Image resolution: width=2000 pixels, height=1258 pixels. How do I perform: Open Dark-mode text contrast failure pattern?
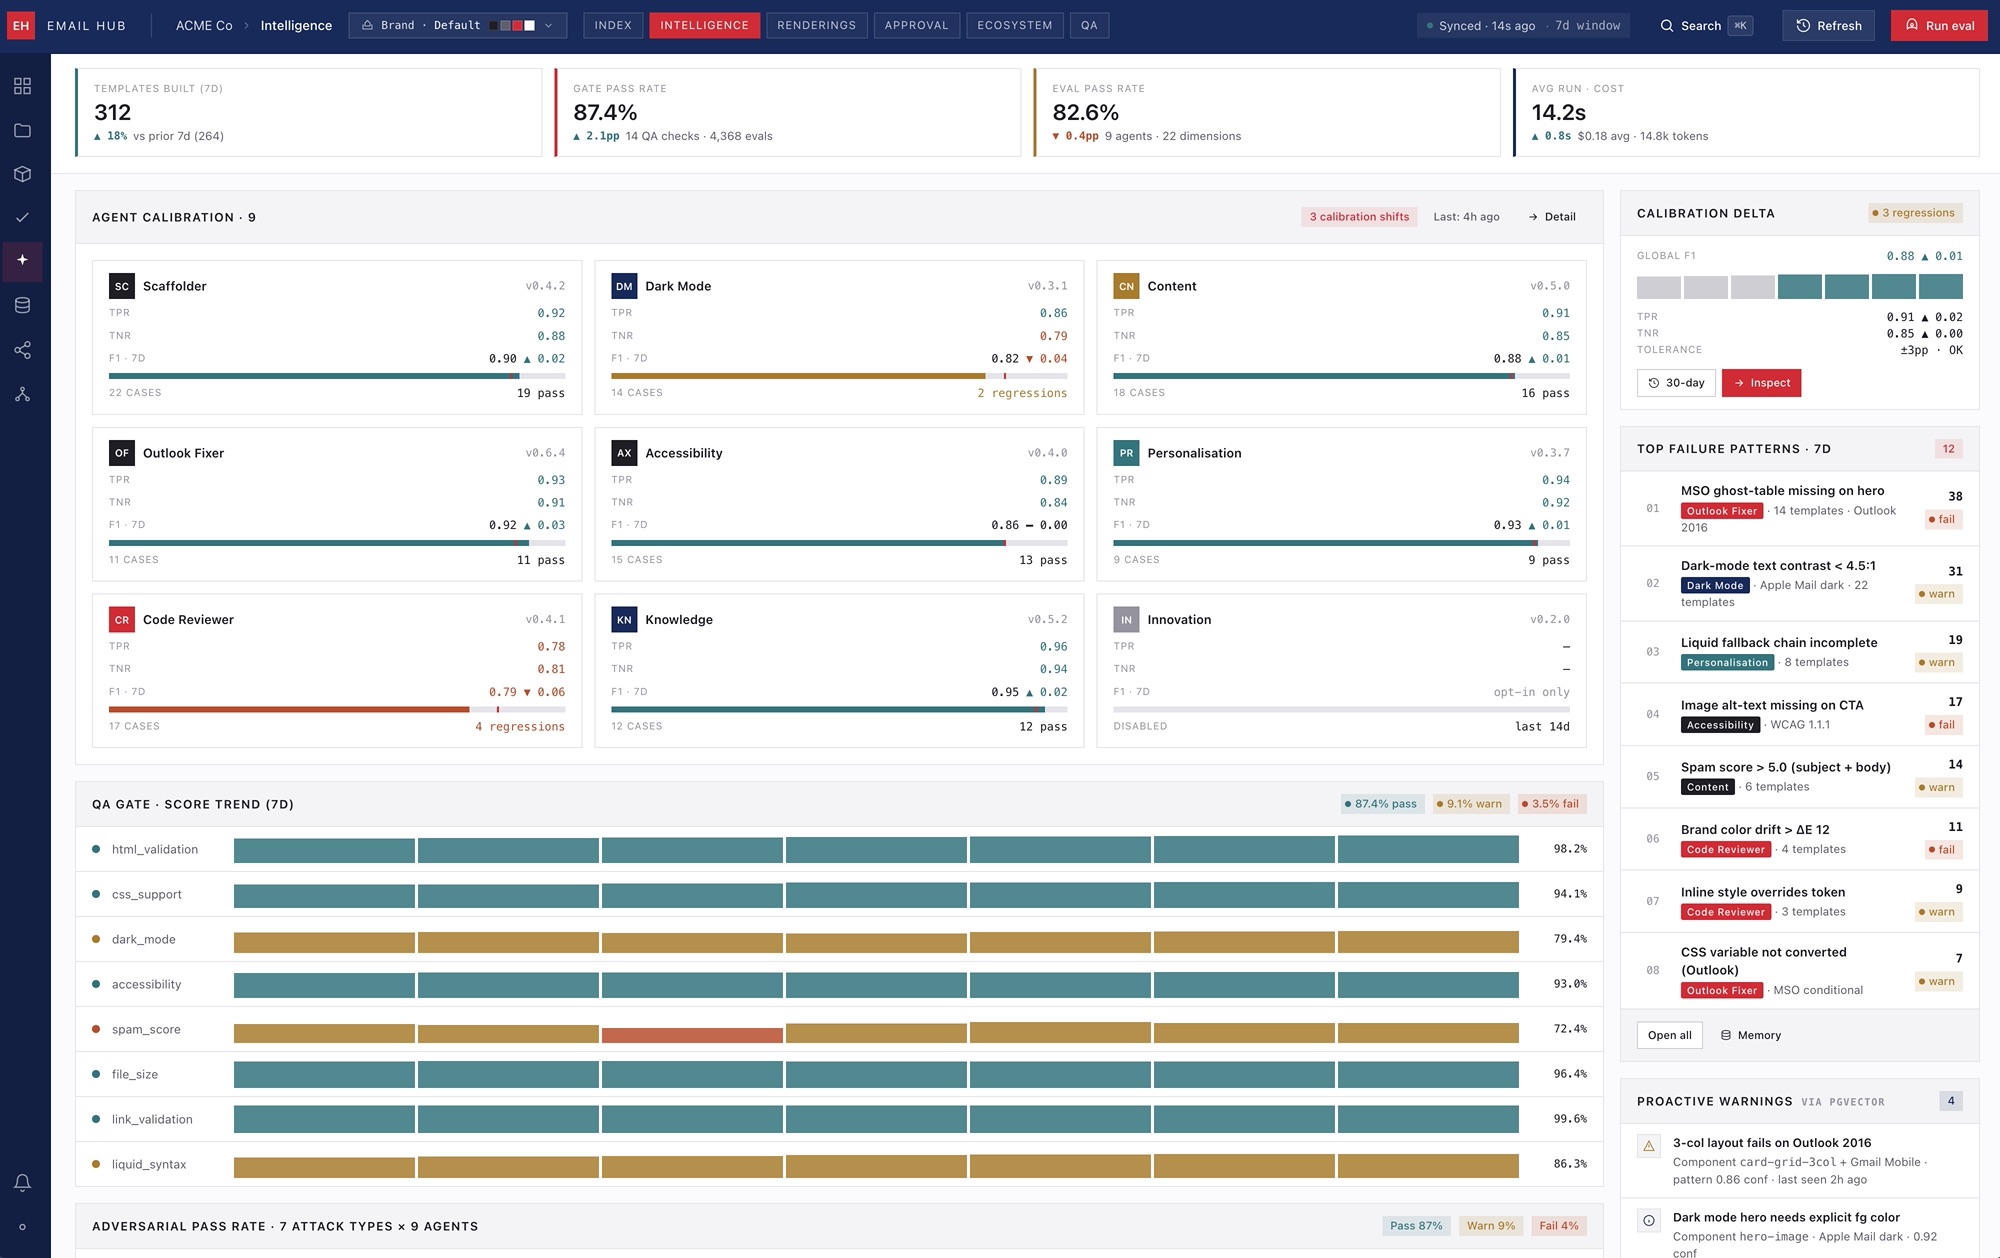click(1799, 584)
